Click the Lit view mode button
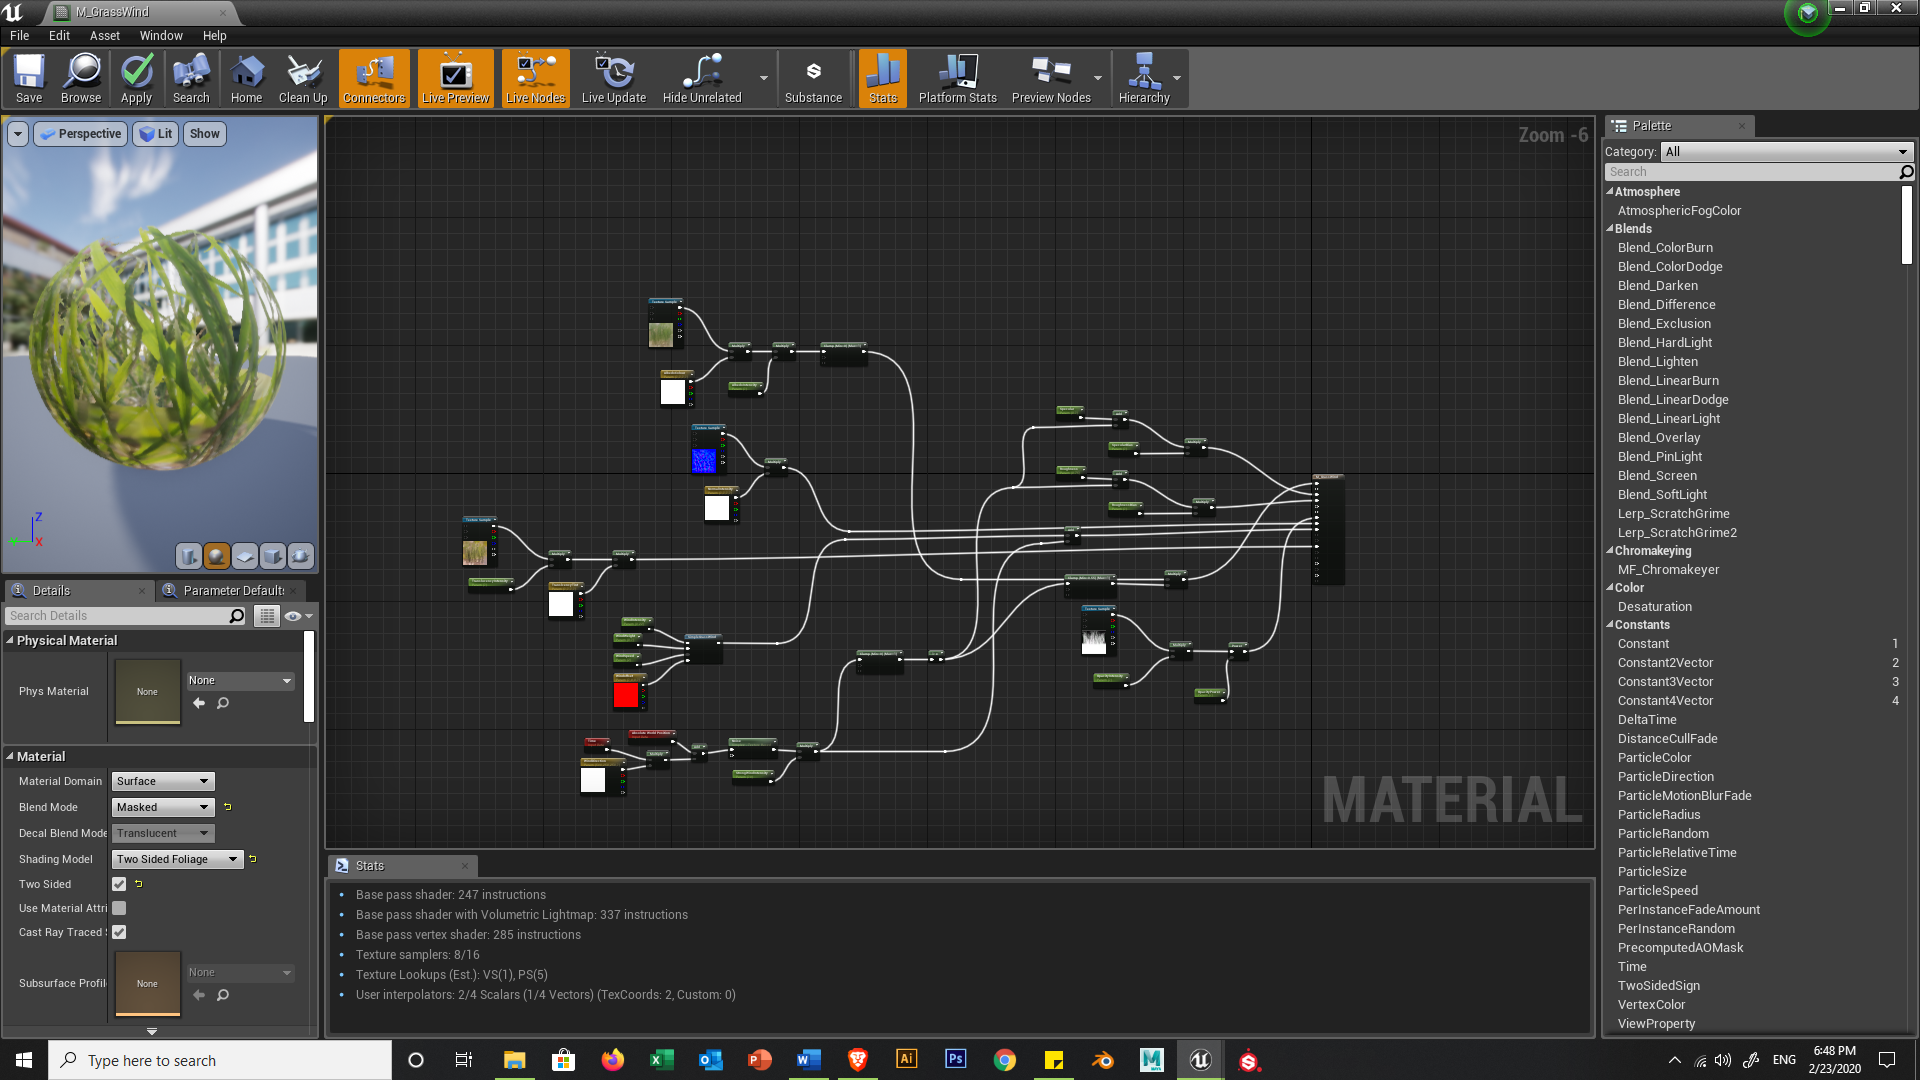Image resolution: width=1920 pixels, height=1080 pixels. click(156, 134)
